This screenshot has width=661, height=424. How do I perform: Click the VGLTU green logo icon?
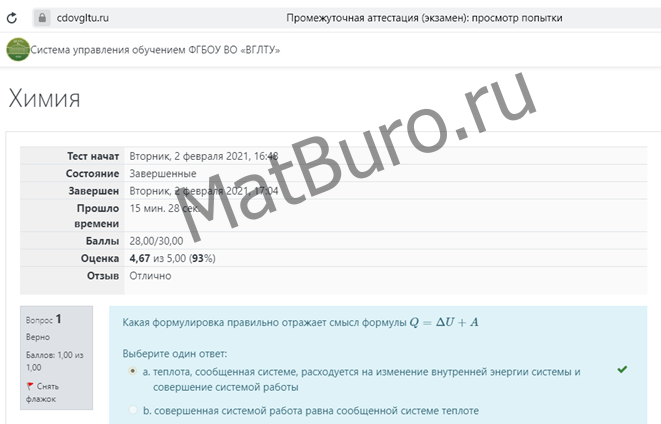18,50
